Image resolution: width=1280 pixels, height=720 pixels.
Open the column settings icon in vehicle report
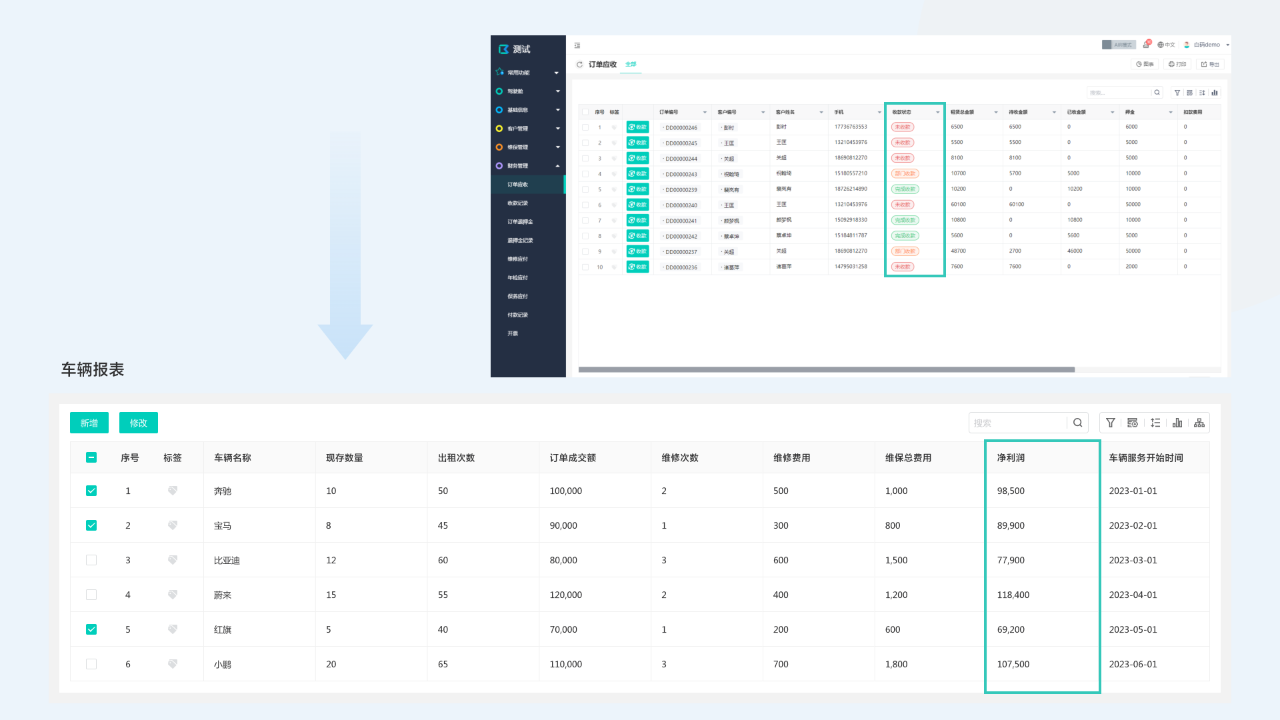(x=1132, y=423)
